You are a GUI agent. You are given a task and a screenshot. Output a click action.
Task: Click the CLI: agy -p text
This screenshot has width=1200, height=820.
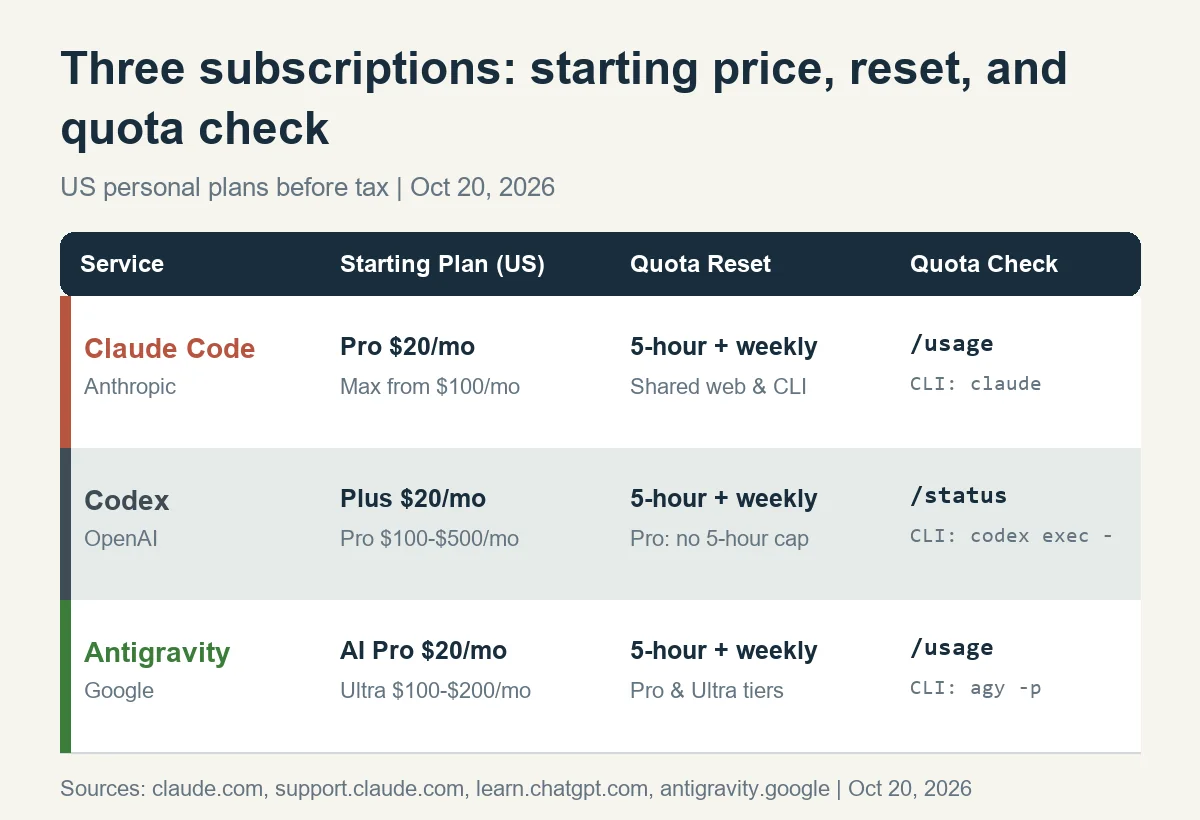tap(975, 688)
